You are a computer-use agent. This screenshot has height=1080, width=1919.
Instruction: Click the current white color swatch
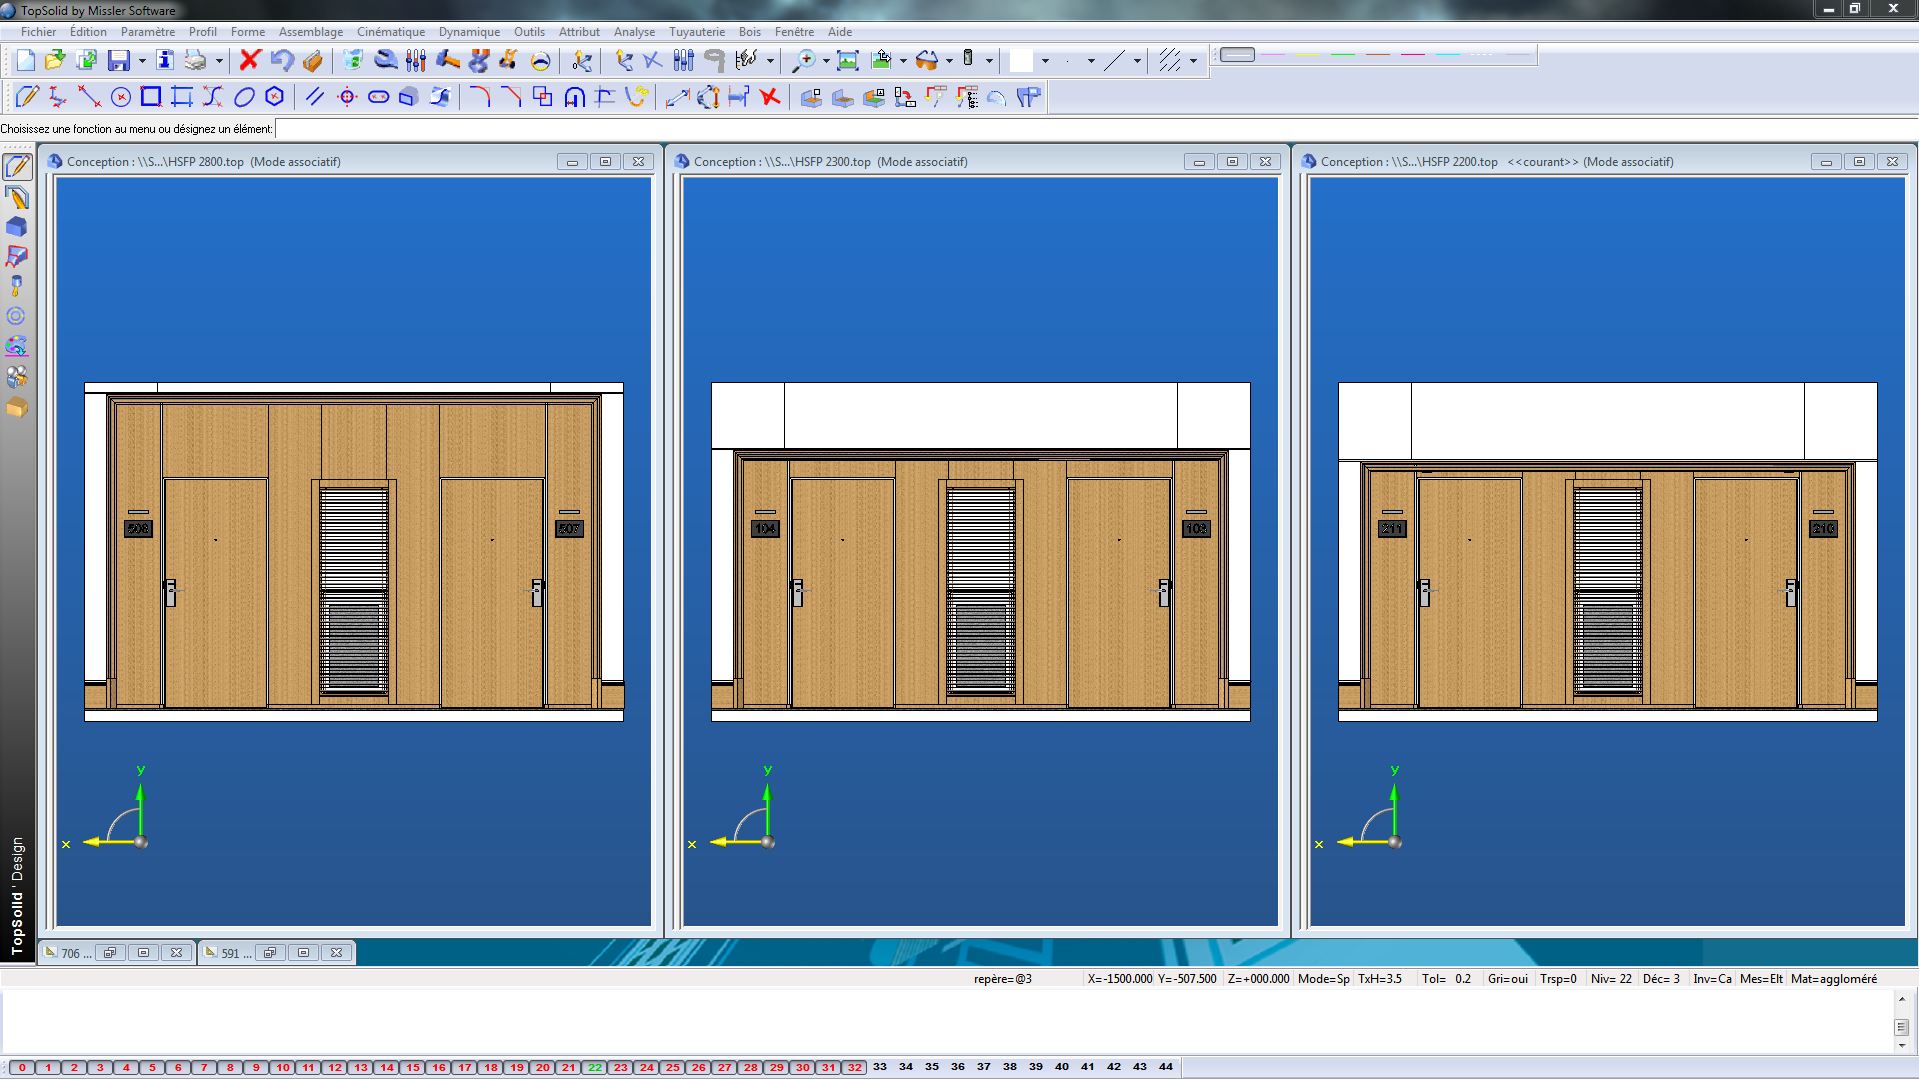1021,61
